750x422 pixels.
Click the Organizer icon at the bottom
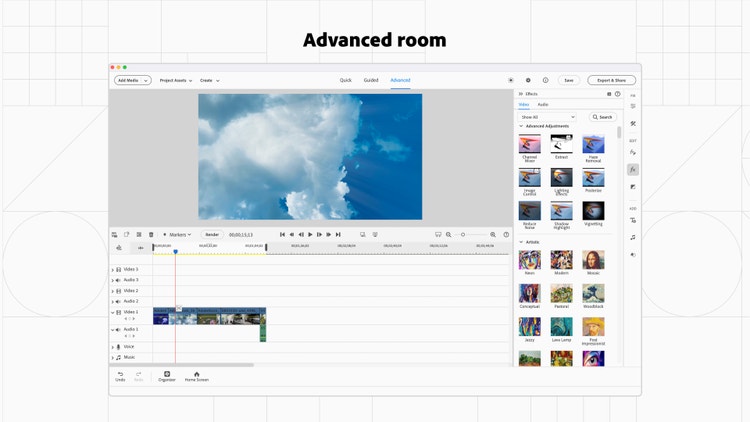point(167,376)
